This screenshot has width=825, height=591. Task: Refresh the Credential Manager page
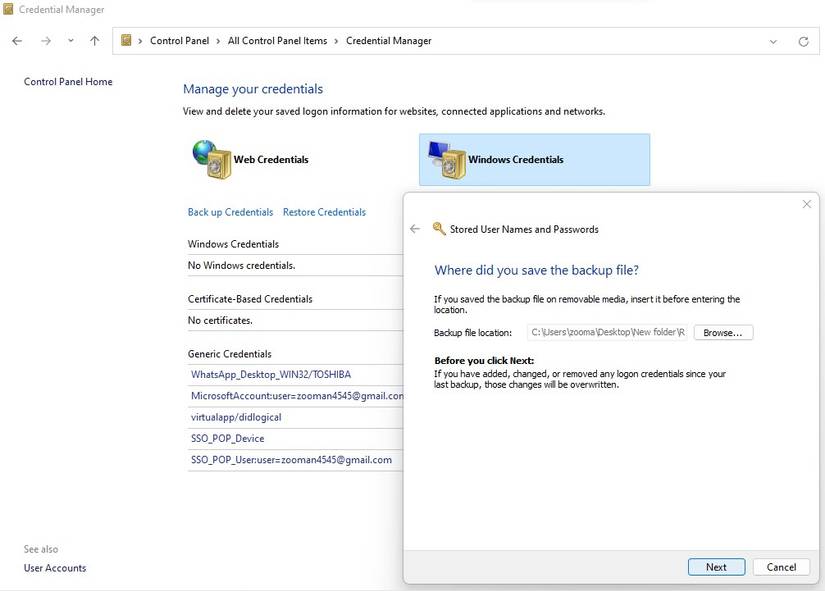coord(803,41)
